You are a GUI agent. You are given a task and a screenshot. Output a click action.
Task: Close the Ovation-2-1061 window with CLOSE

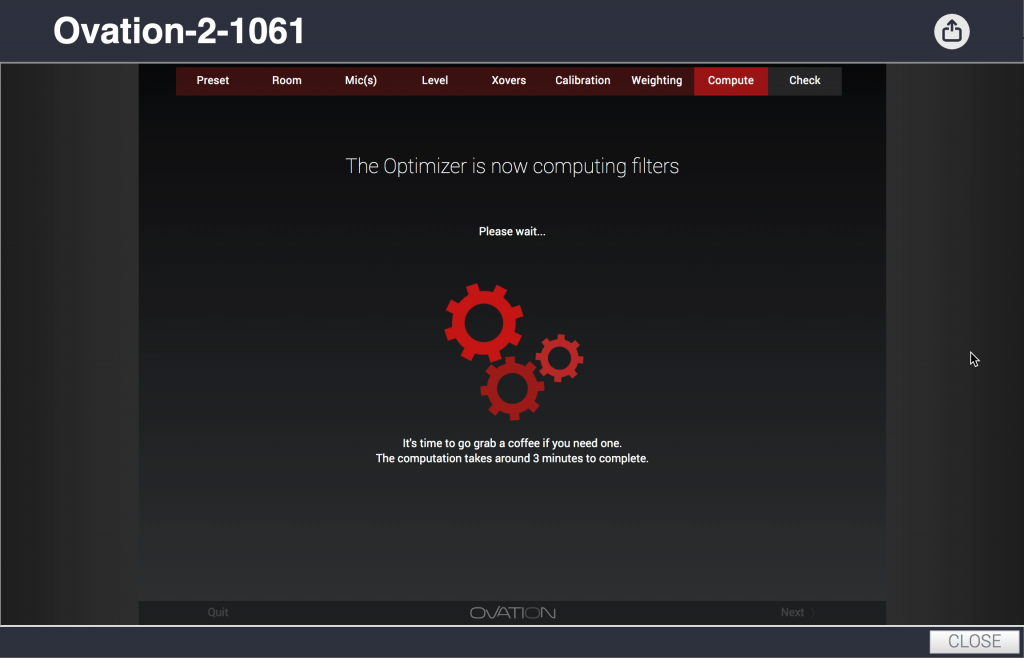click(974, 641)
